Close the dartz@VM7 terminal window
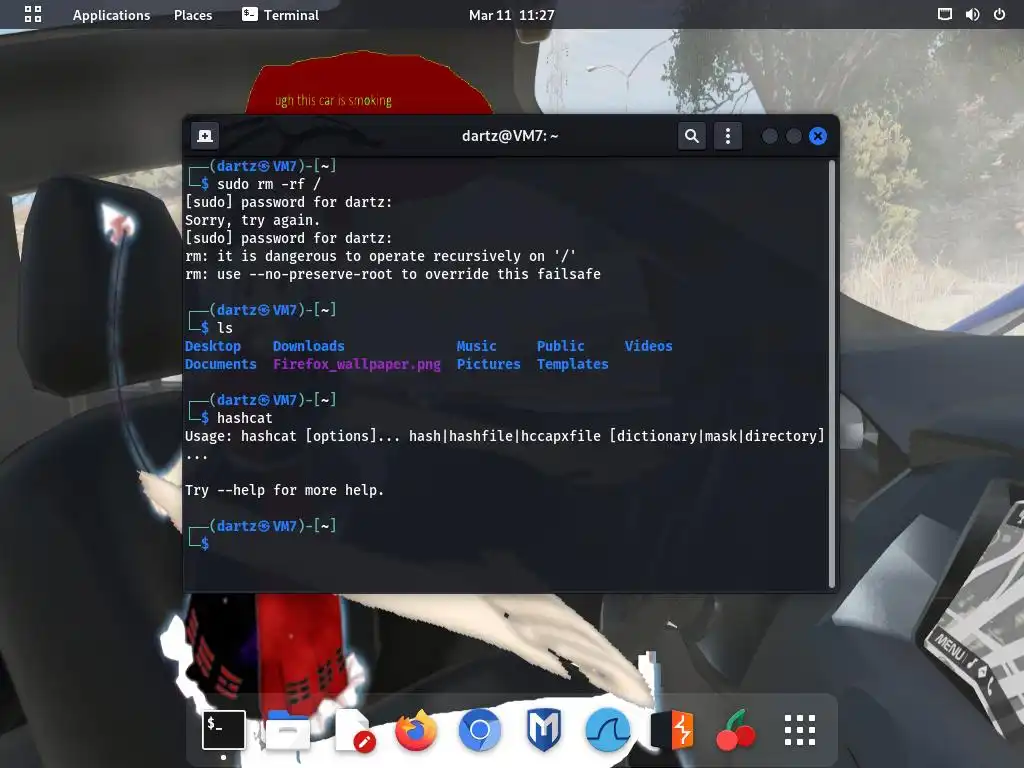1024x768 pixels. pyautogui.click(x=818, y=136)
